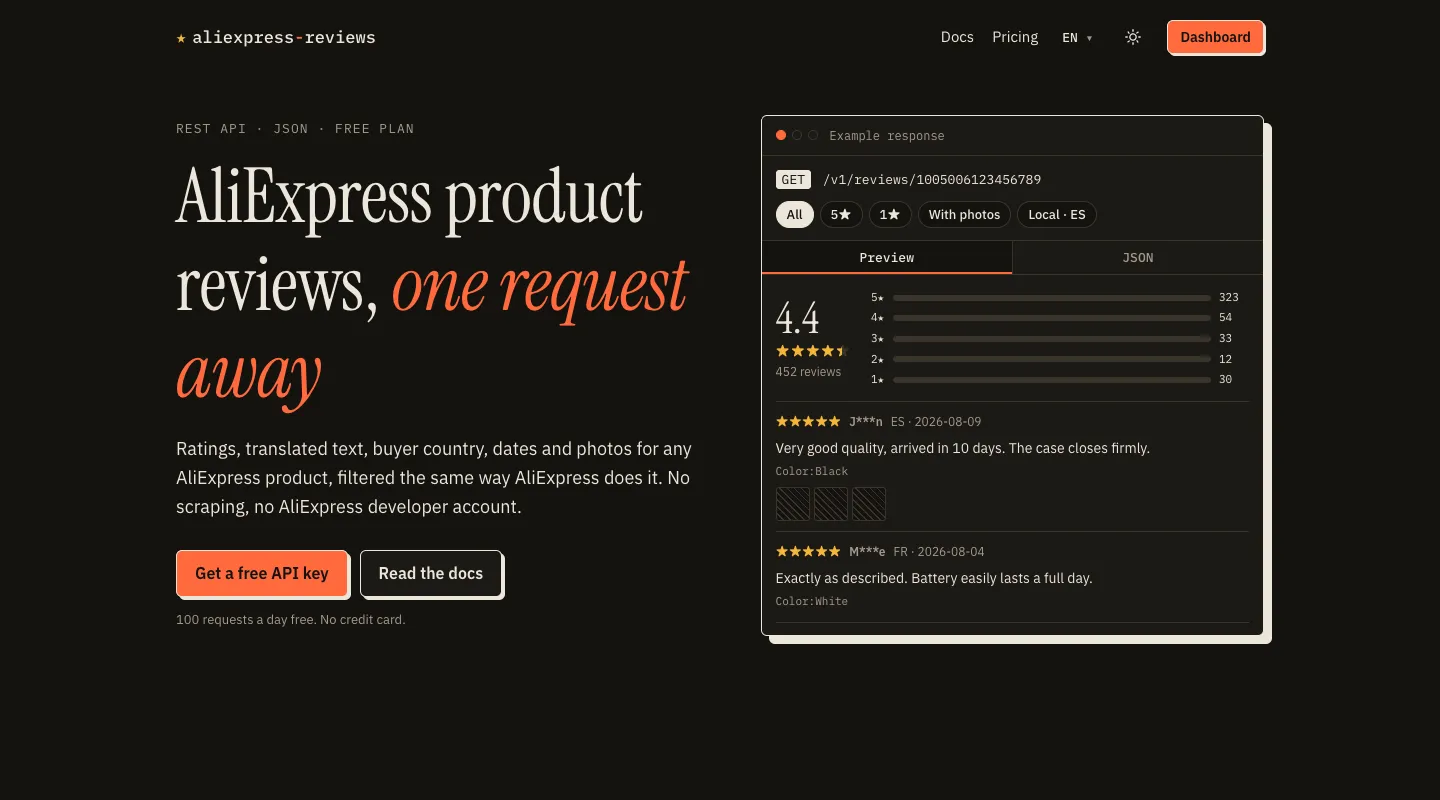1440x800 pixels.
Task: Click the five-star rating of J***n's review
Action: (x=808, y=422)
